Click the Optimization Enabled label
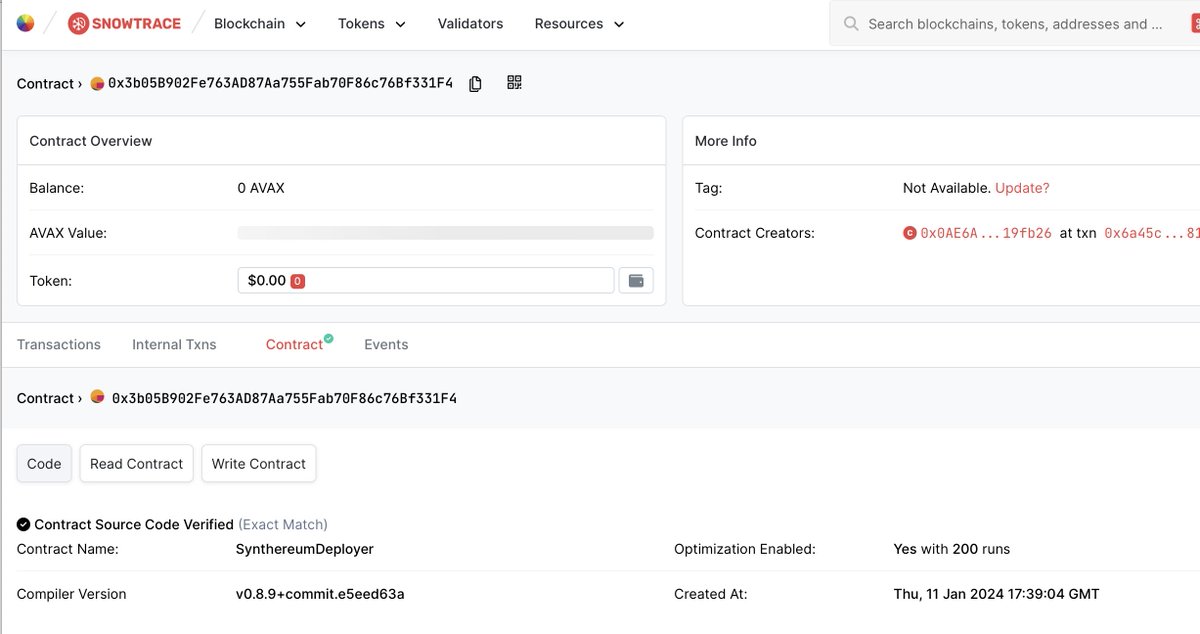The image size is (1200, 634). [x=745, y=549]
